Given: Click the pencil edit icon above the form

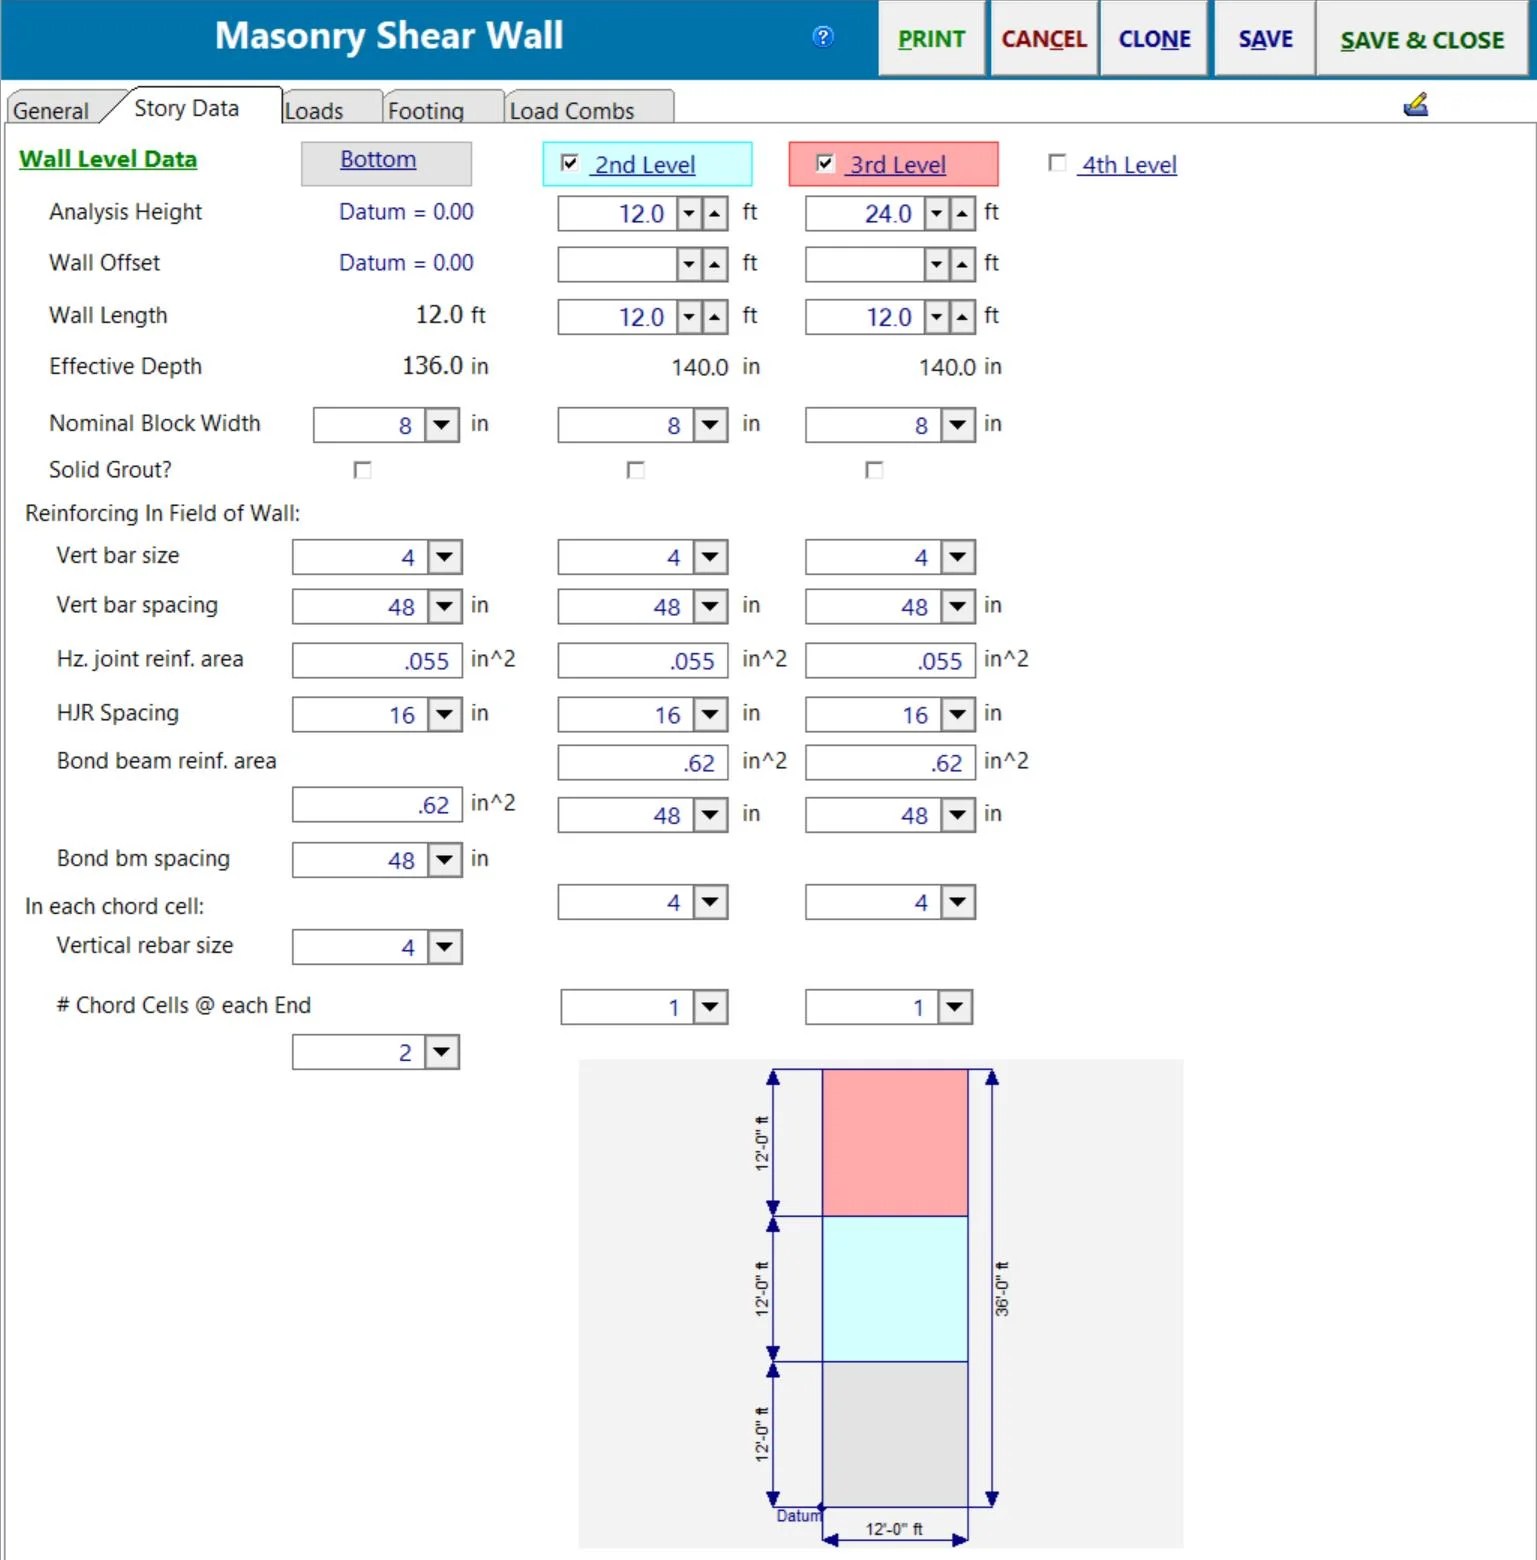Looking at the screenshot, I should pyautogui.click(x=1416, y=103).
